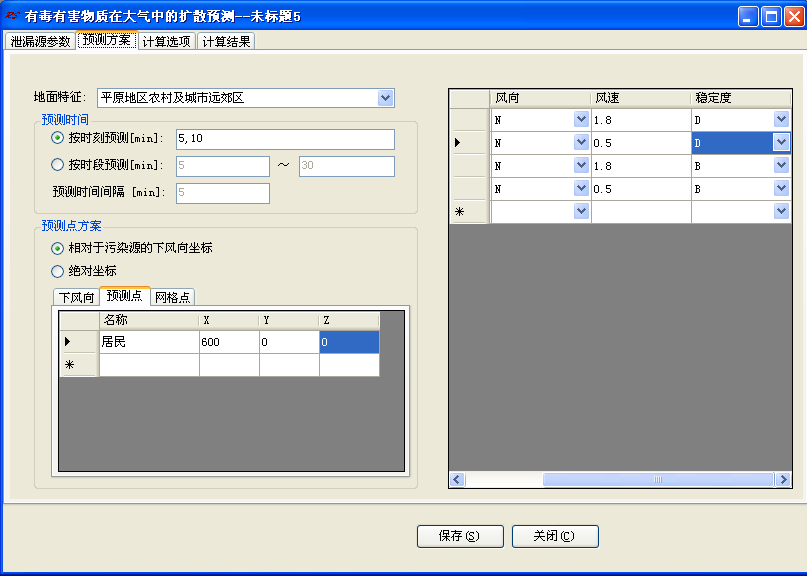This screenshot has height=576, width=807.
Task: Maximize the dialog window
Action: pos(771,16)
